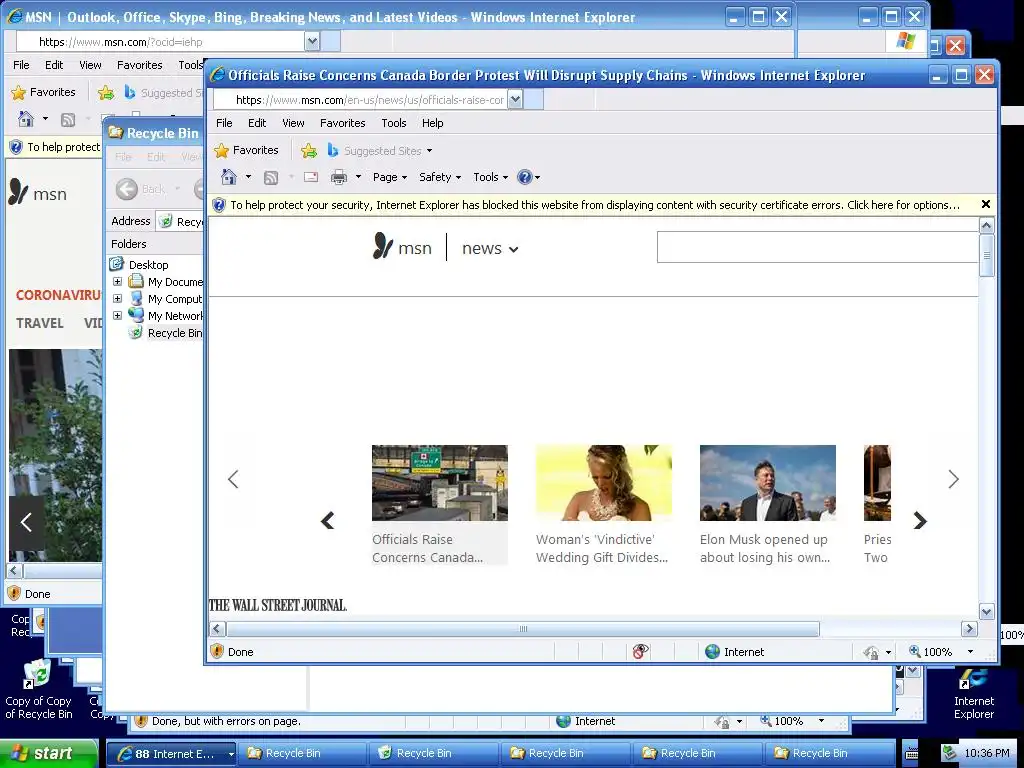Click the TRAVEL link in the back MSN window
Image resolution: width=1024 pixels, height=768 pixels.
pos(40,323)
